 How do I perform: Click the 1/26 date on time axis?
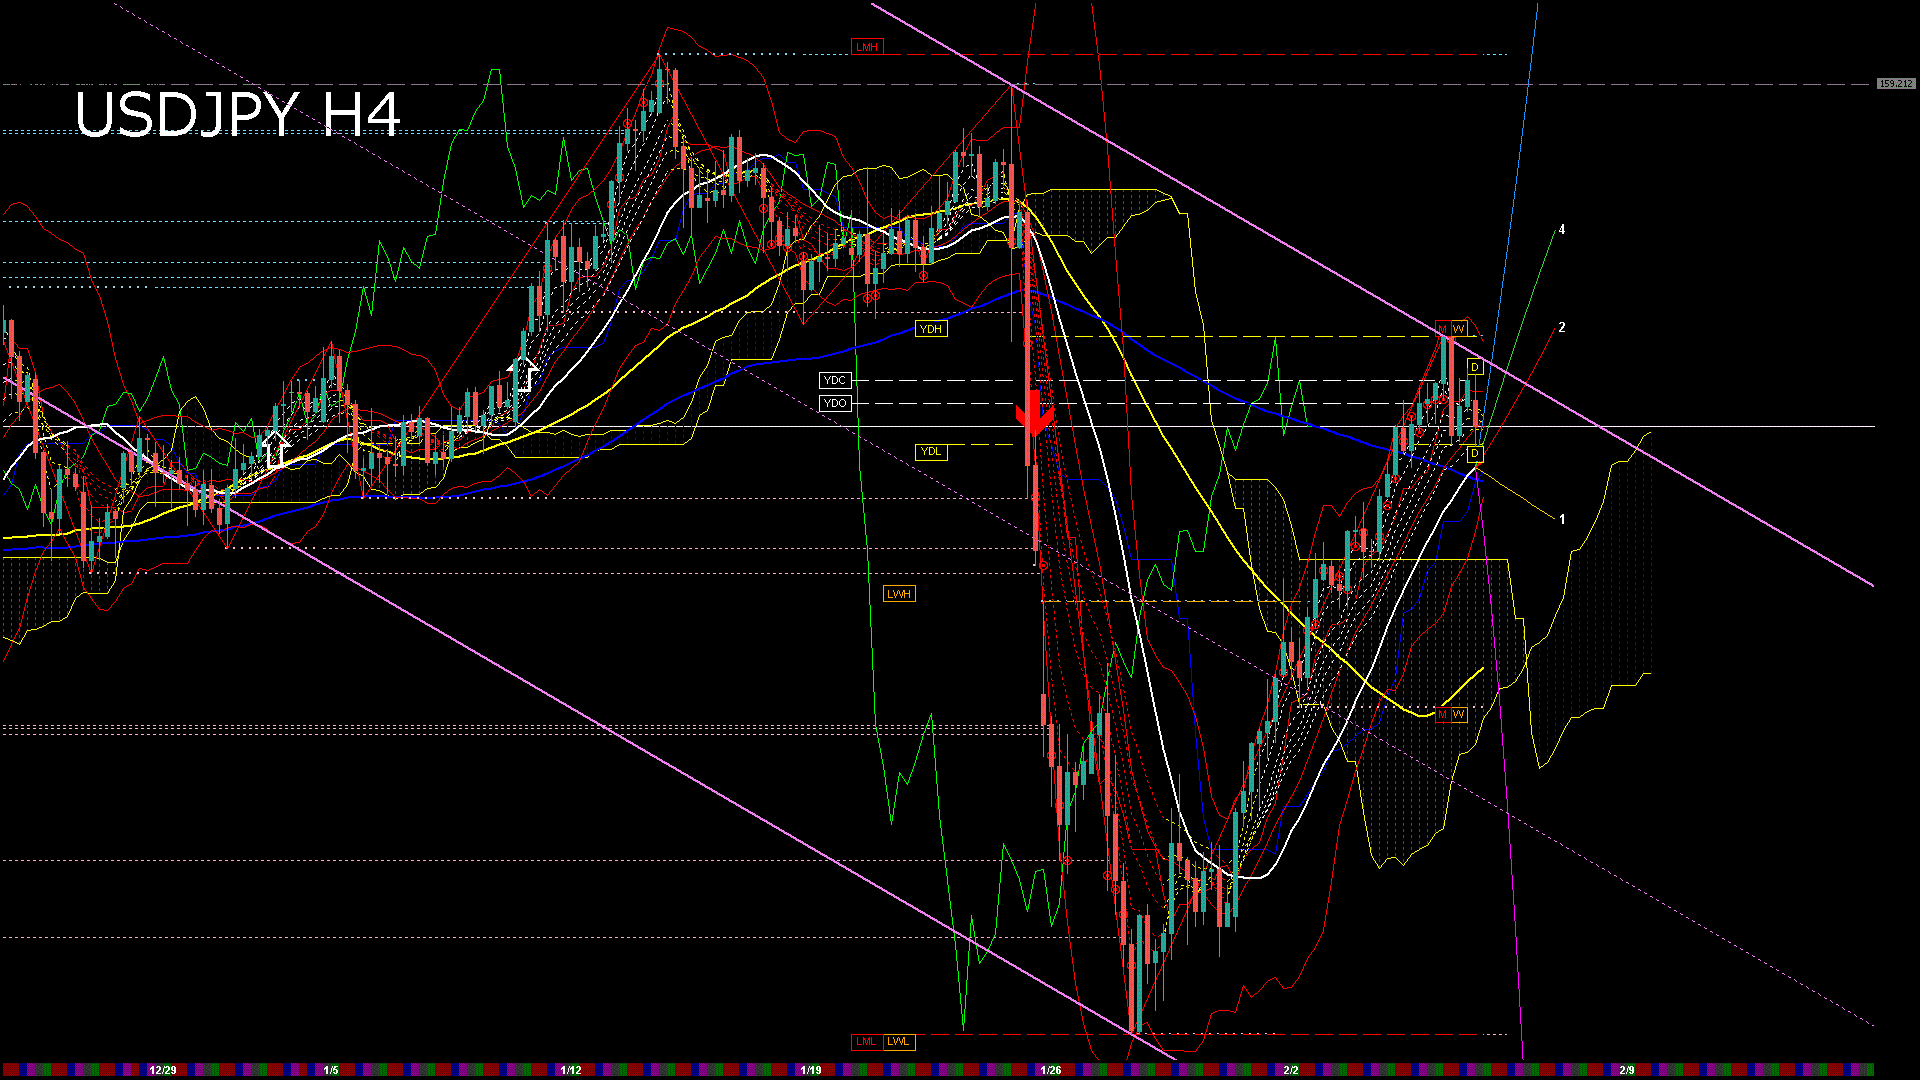pos(1050,1070)
